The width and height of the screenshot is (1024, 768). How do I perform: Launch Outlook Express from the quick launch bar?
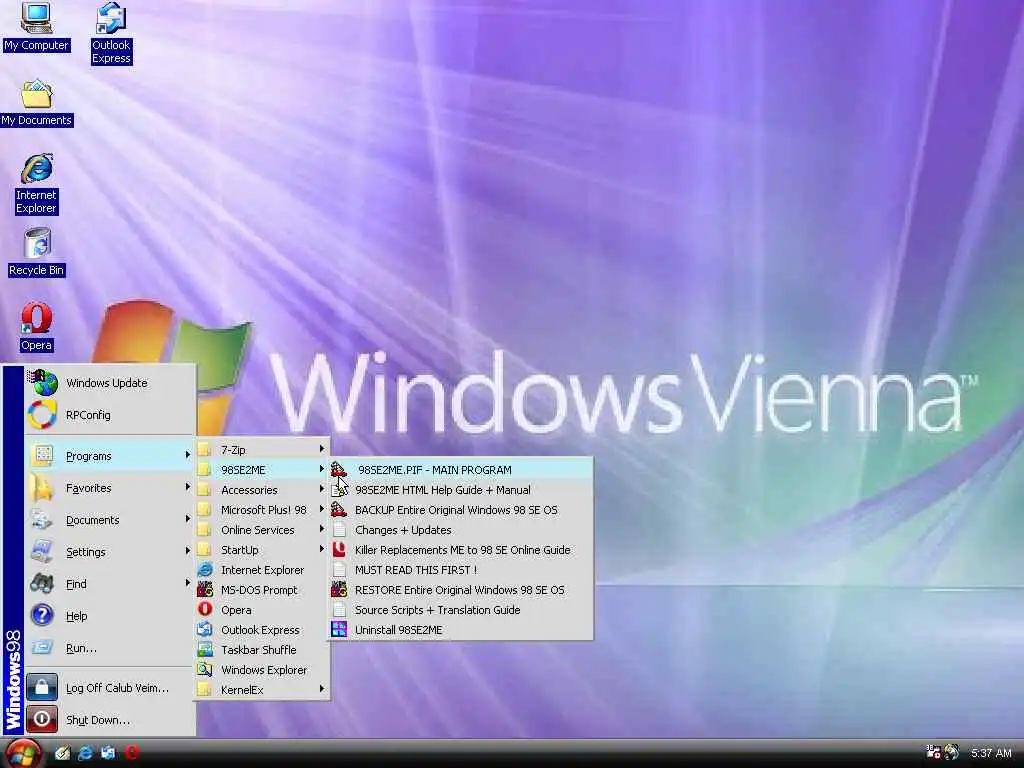coord(108,753)
